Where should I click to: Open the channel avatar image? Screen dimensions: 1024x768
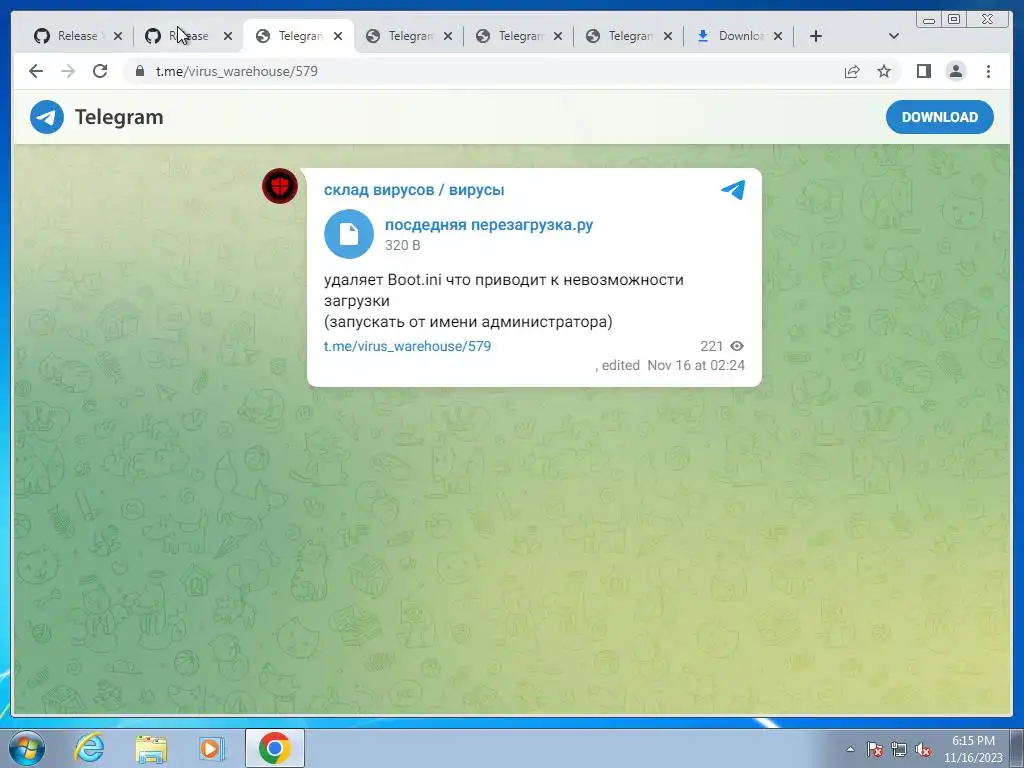click(280, 186)
